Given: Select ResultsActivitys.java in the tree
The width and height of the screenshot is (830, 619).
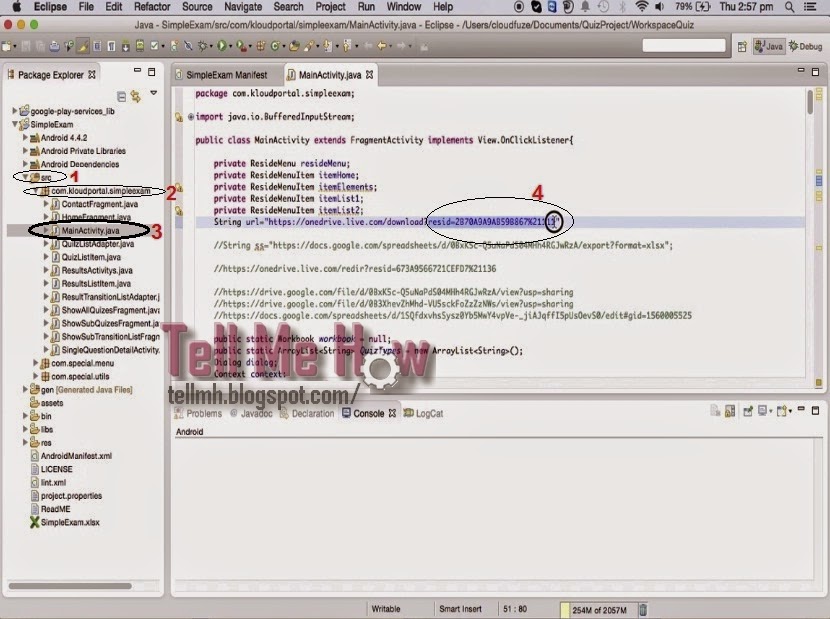Looking at the screenshot, I should click(x=96, y=271).
